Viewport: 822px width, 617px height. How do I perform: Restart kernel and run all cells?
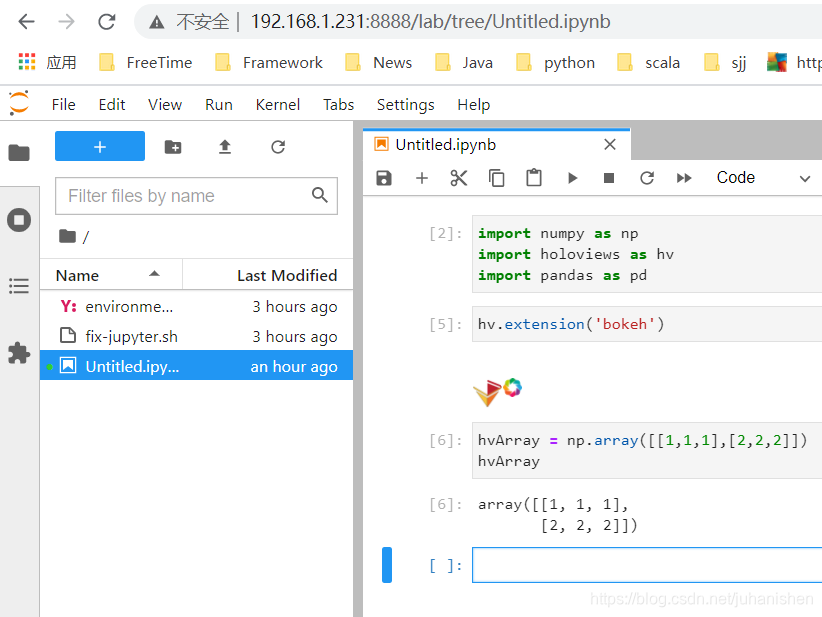(x=684, y=178)
